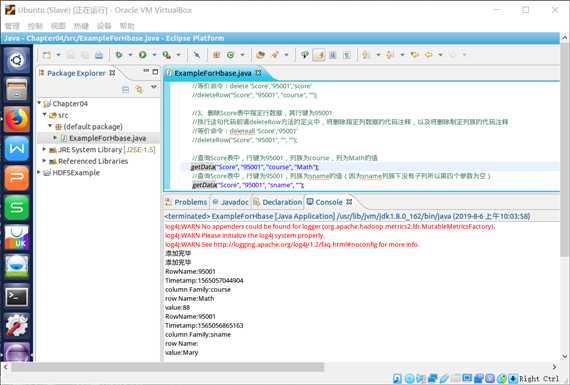Open the Run dropdown arrow
This screenshot has width=570, height=385.
[x=154, y=55]
